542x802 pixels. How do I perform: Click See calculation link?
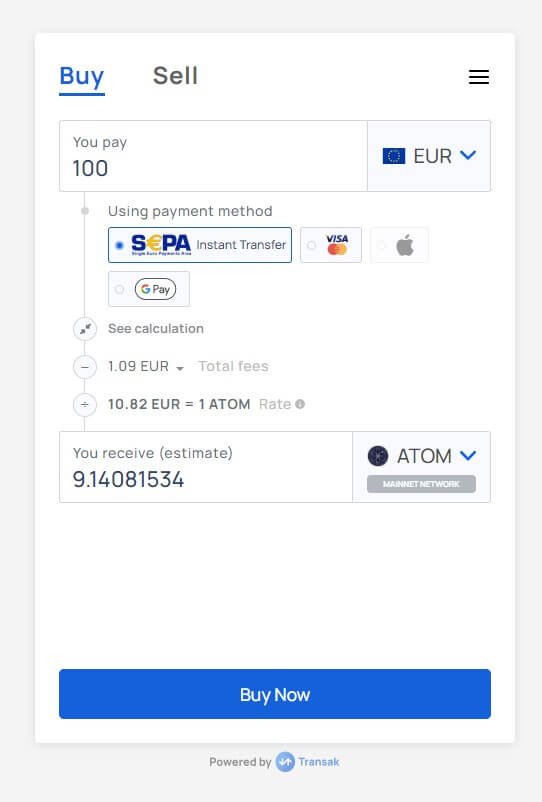click(156, 328)
